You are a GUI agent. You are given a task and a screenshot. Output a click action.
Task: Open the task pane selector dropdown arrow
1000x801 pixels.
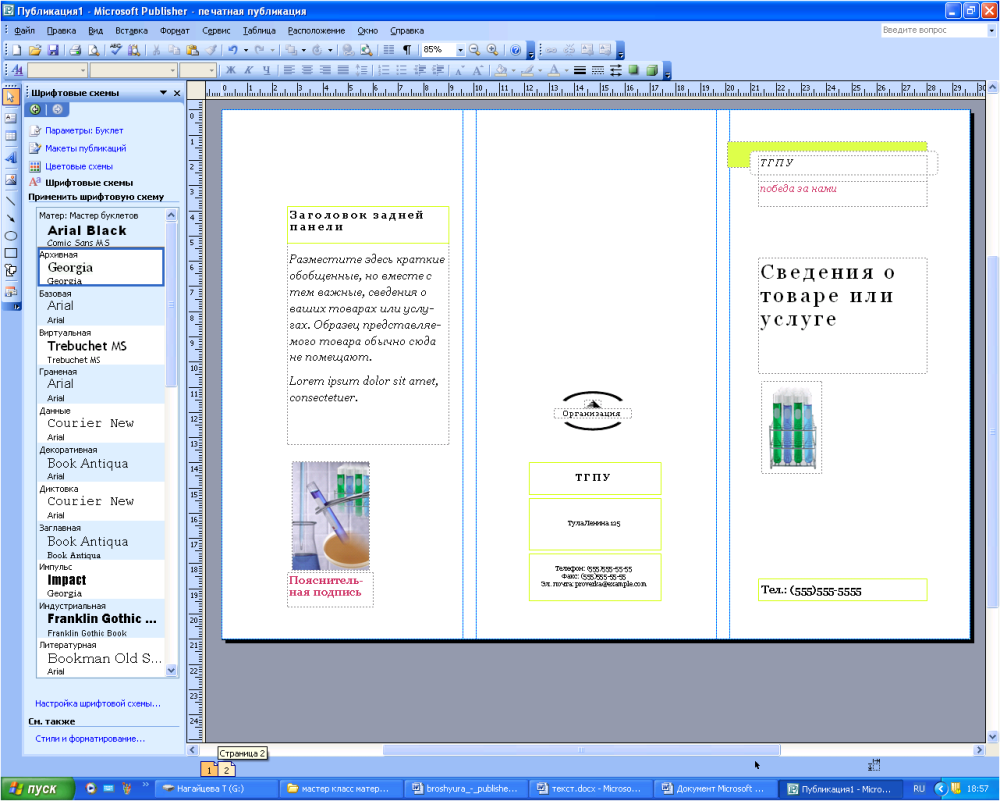(164, 93)
